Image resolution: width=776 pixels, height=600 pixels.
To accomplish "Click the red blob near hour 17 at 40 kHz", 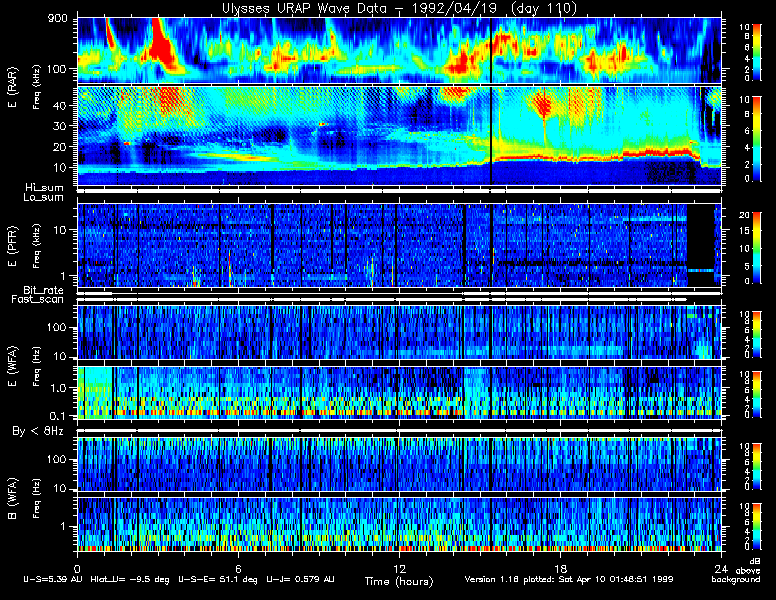I will [543, 105].
